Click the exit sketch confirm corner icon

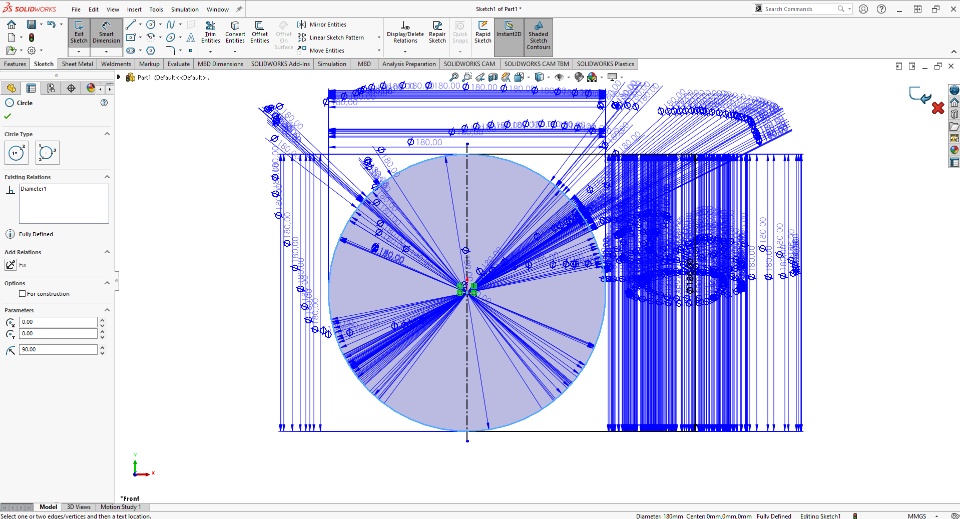(920, 95)
